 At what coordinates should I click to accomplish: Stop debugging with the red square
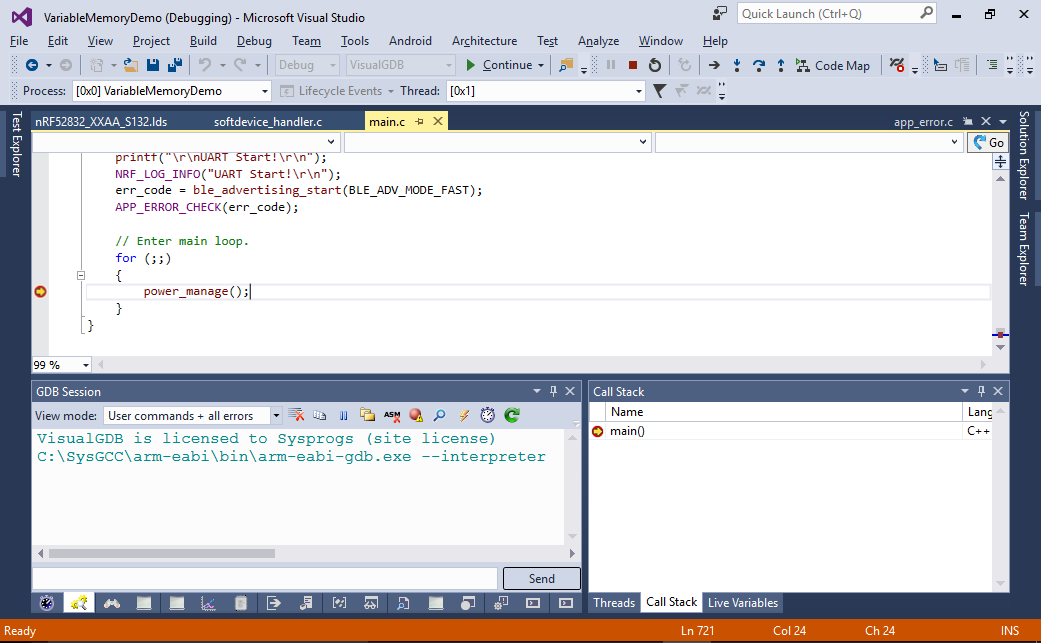point(633,65)
